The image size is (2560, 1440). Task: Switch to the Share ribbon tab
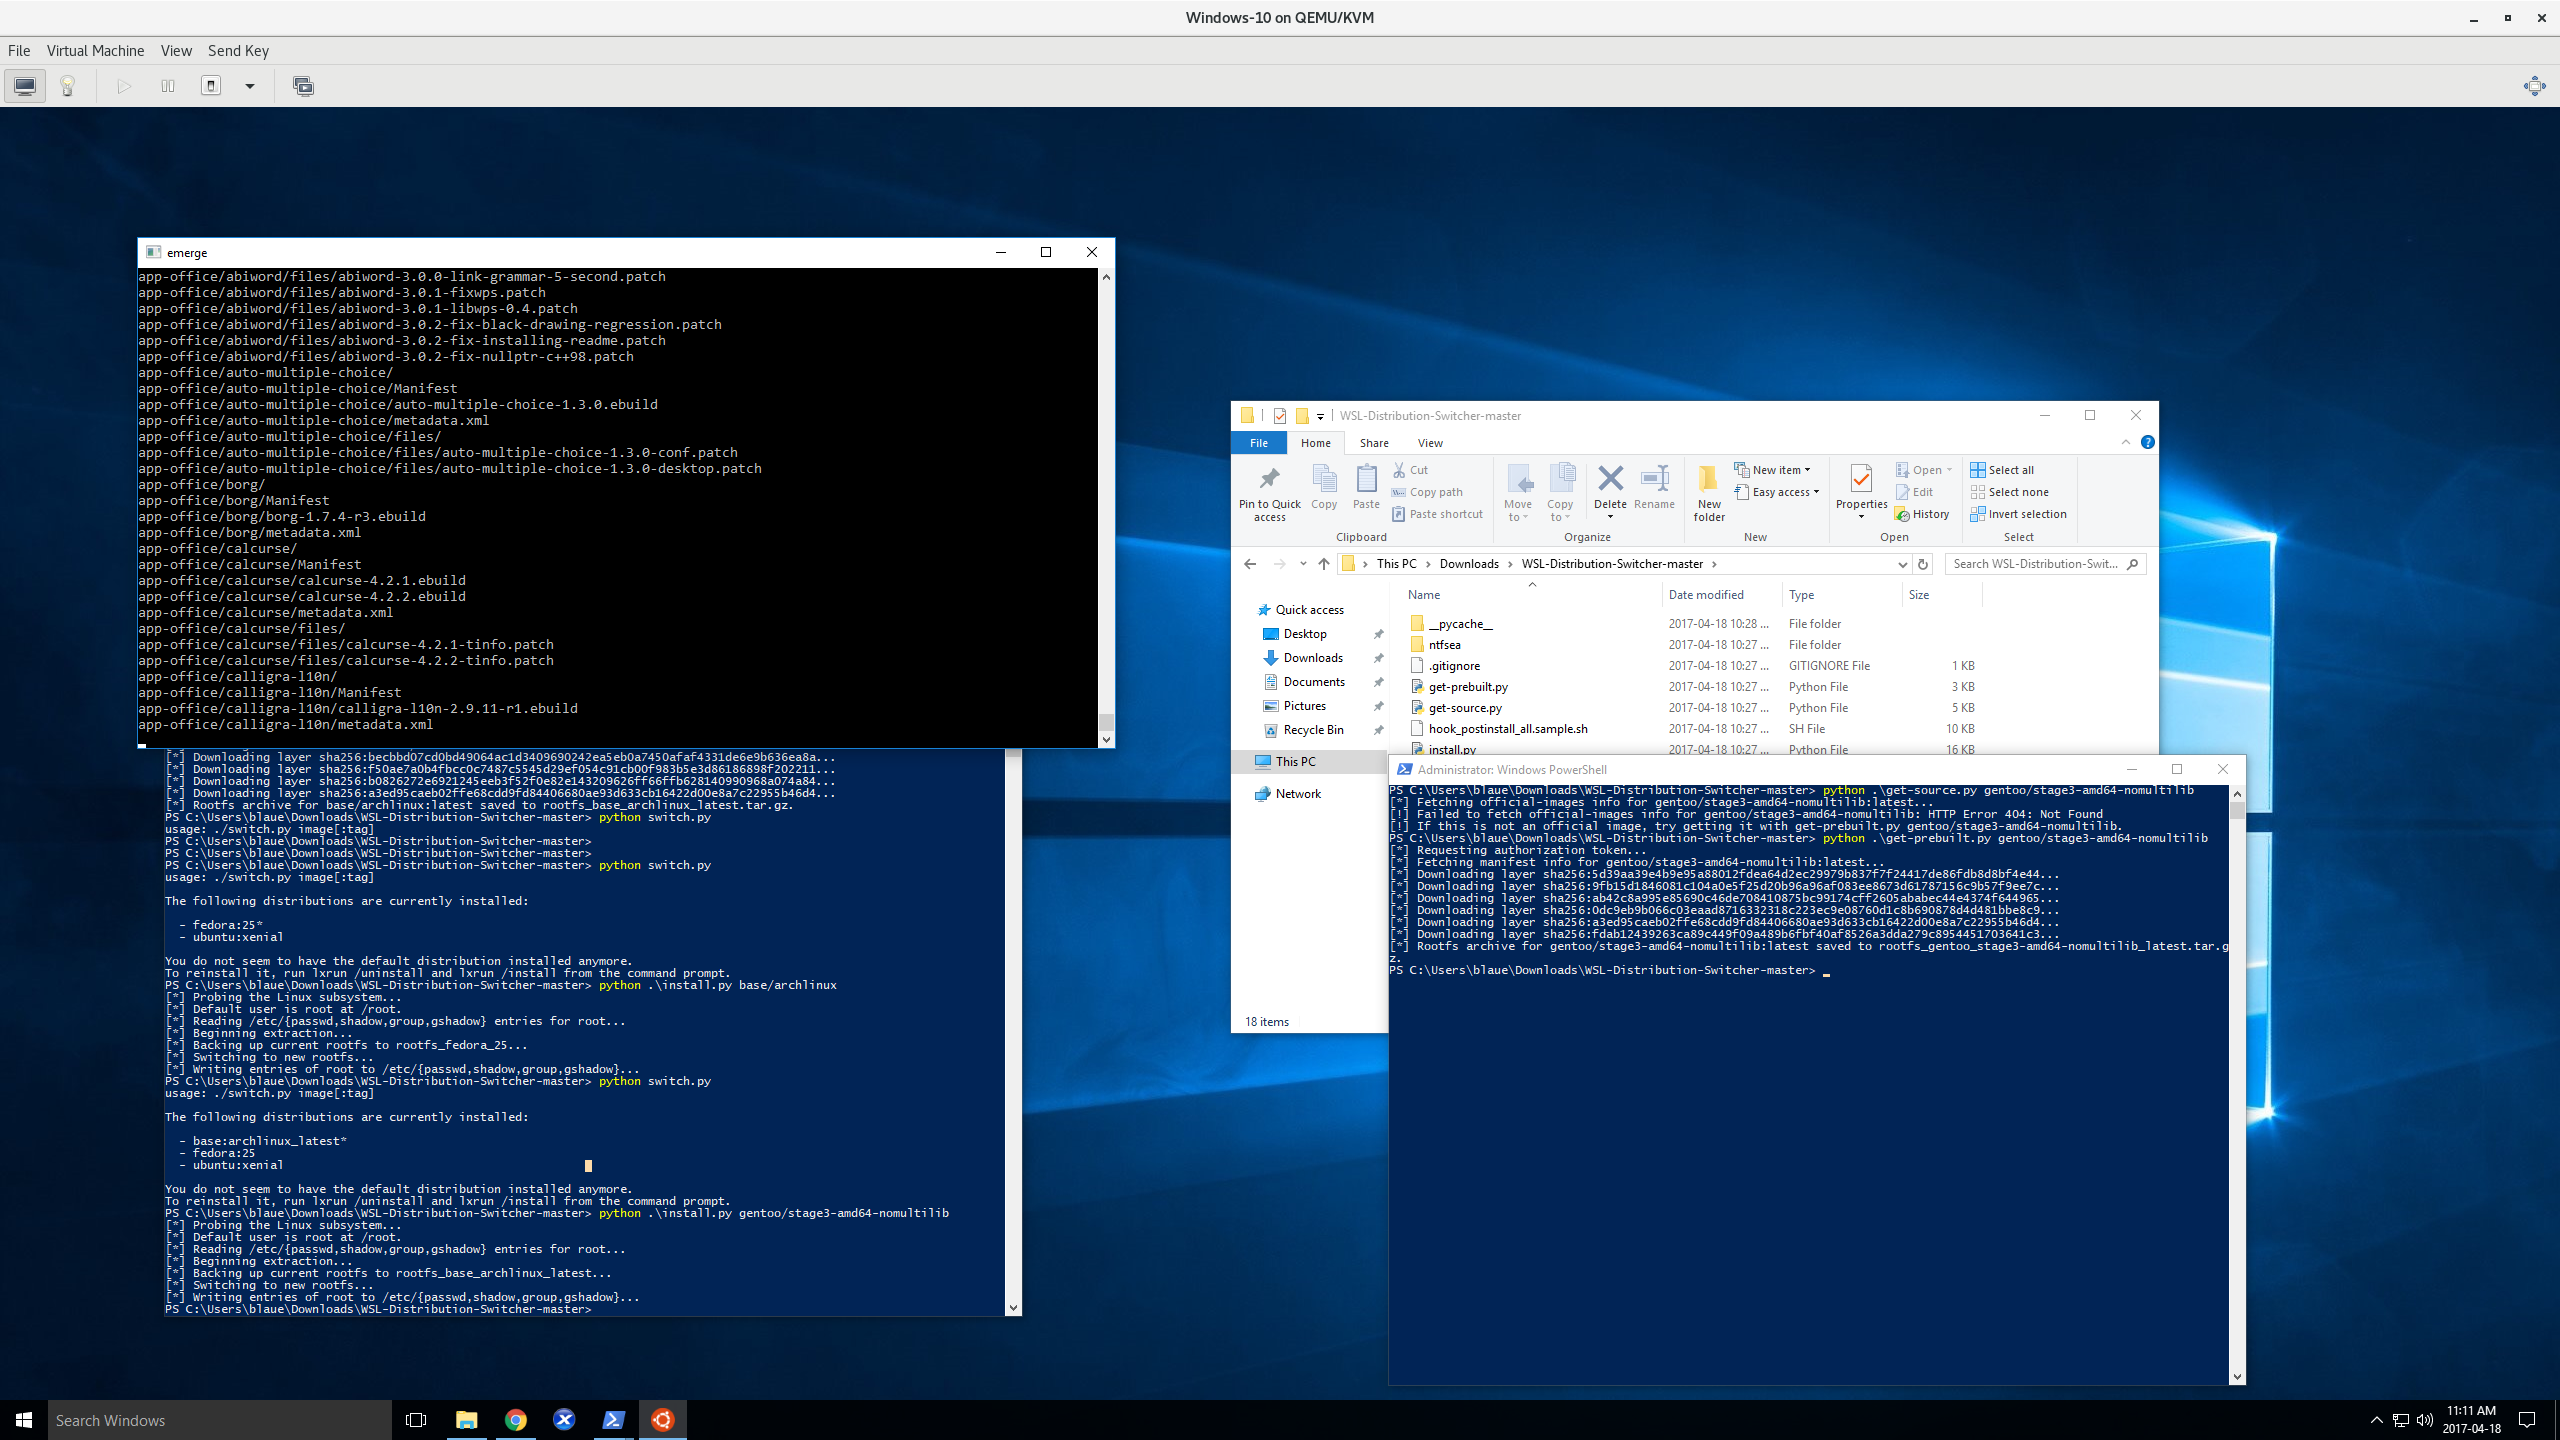click(x=1374, y=443)
